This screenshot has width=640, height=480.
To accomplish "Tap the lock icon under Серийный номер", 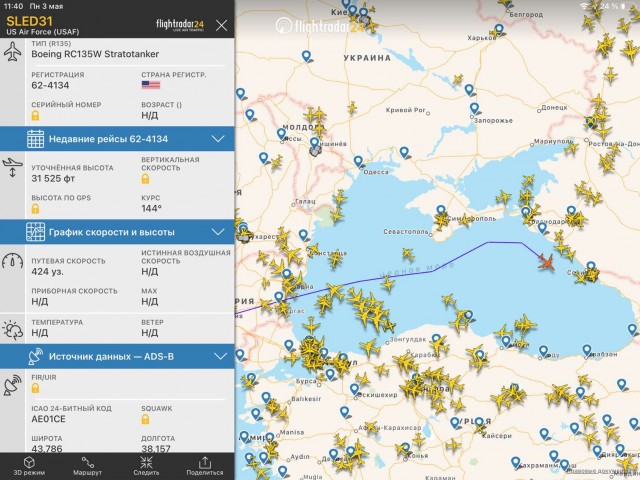I will click(x=36, y=116).
